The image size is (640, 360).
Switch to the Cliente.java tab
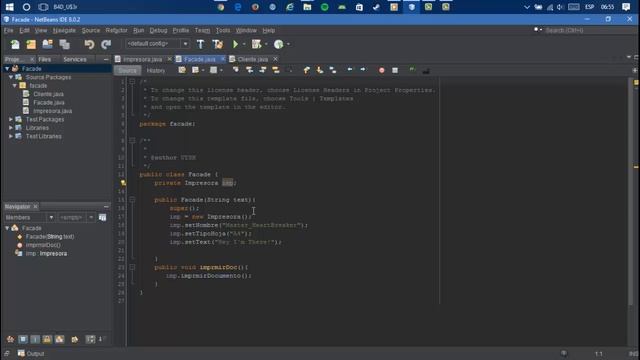point(253,59)
